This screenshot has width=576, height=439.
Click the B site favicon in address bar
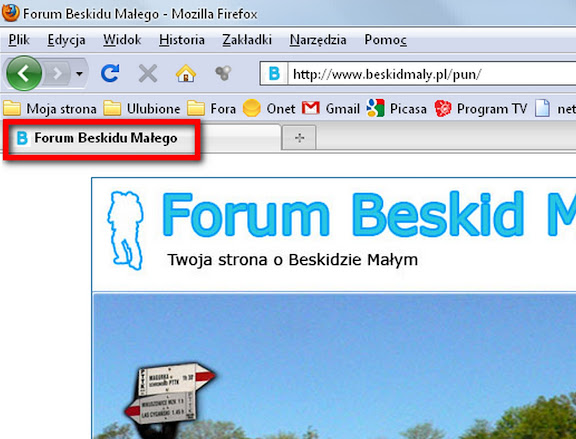pyautogui.click(x=274, y=74)
